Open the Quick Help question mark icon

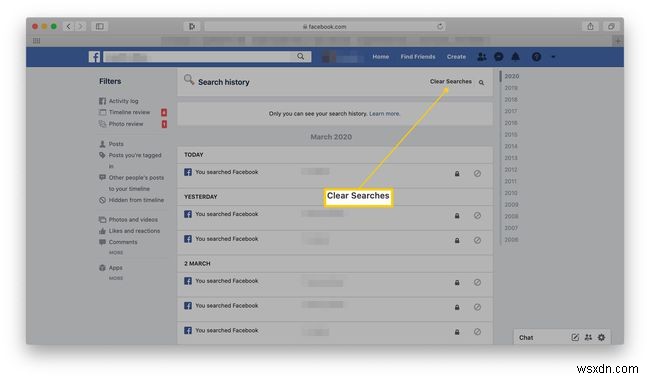pyautogui.click(x=536, y=57)
